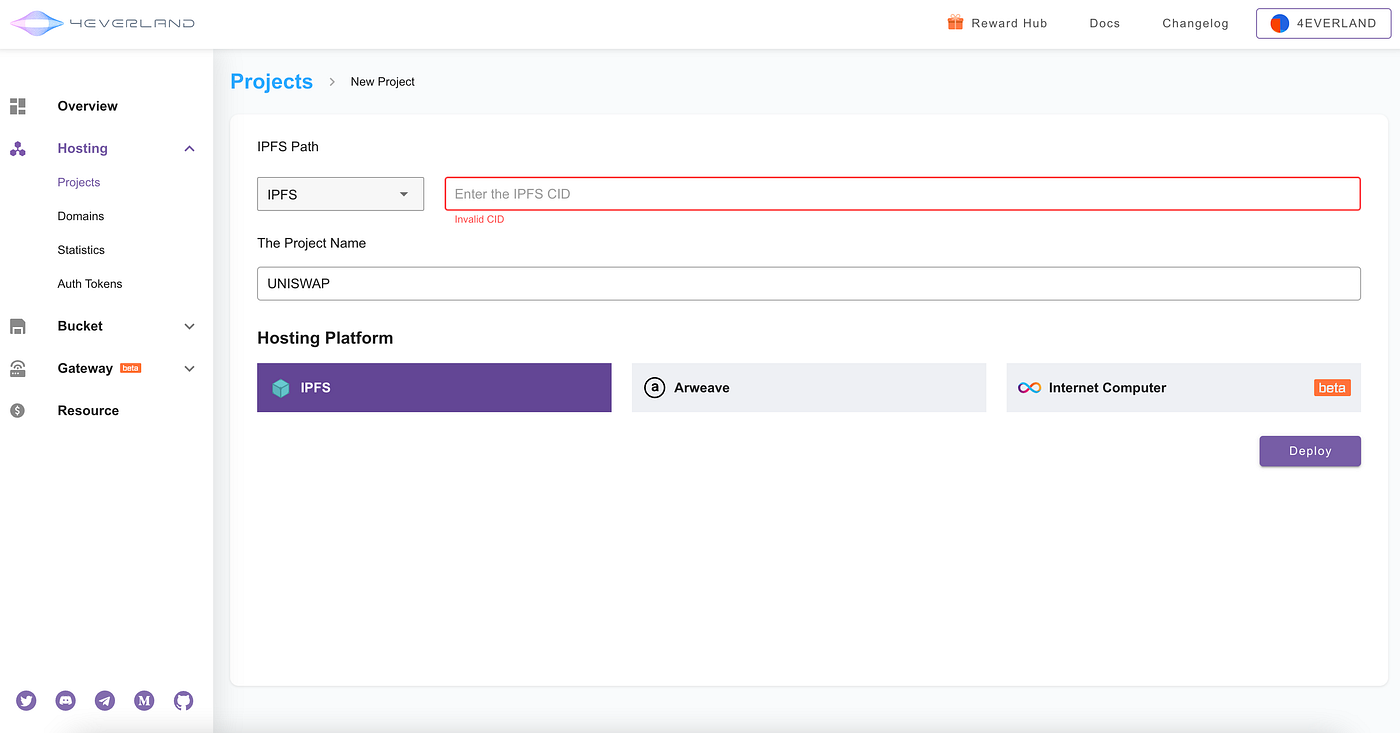This screenshot has width=1400, height=733.
Task: Expand the Bucket menu chevron
Action: (x=190, y=326)
